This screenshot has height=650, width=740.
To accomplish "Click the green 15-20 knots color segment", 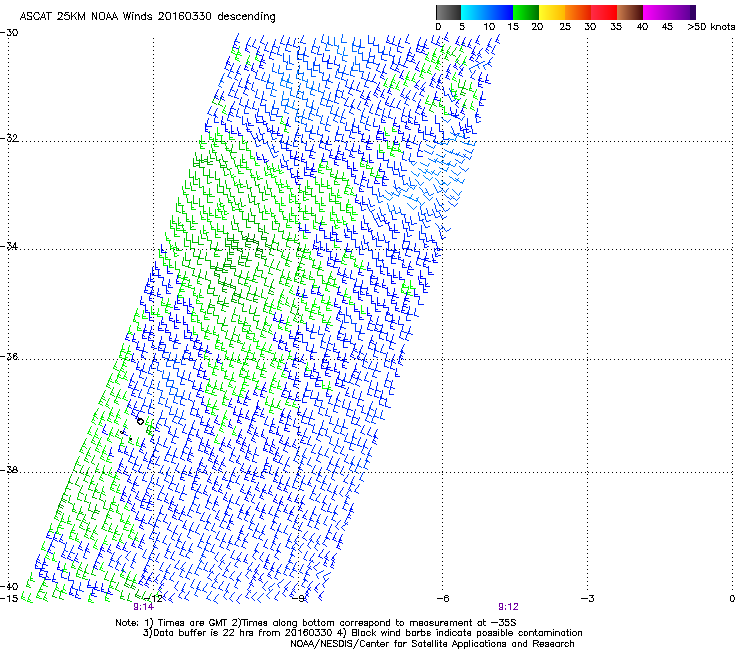I will 526,12.
